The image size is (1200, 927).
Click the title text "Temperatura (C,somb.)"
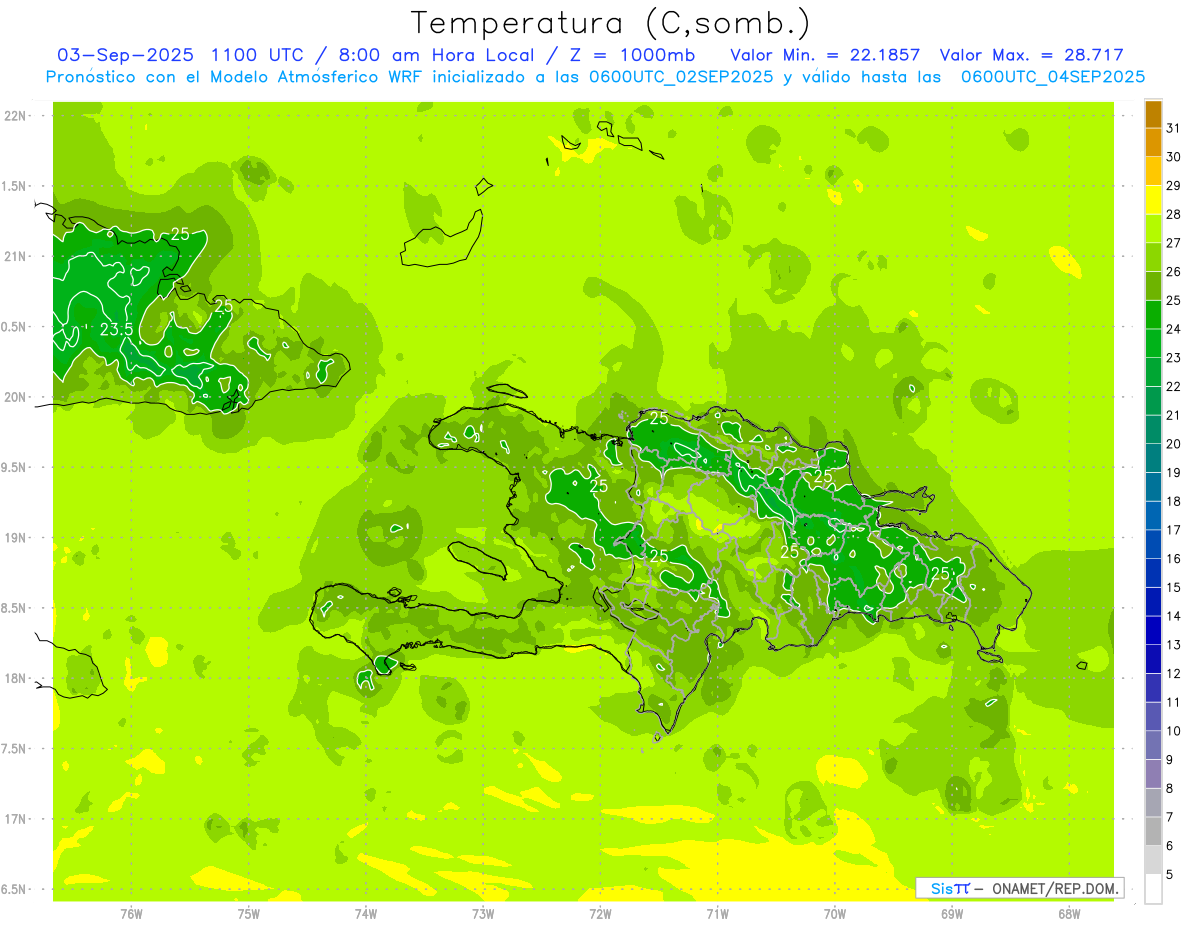[611, 23]
